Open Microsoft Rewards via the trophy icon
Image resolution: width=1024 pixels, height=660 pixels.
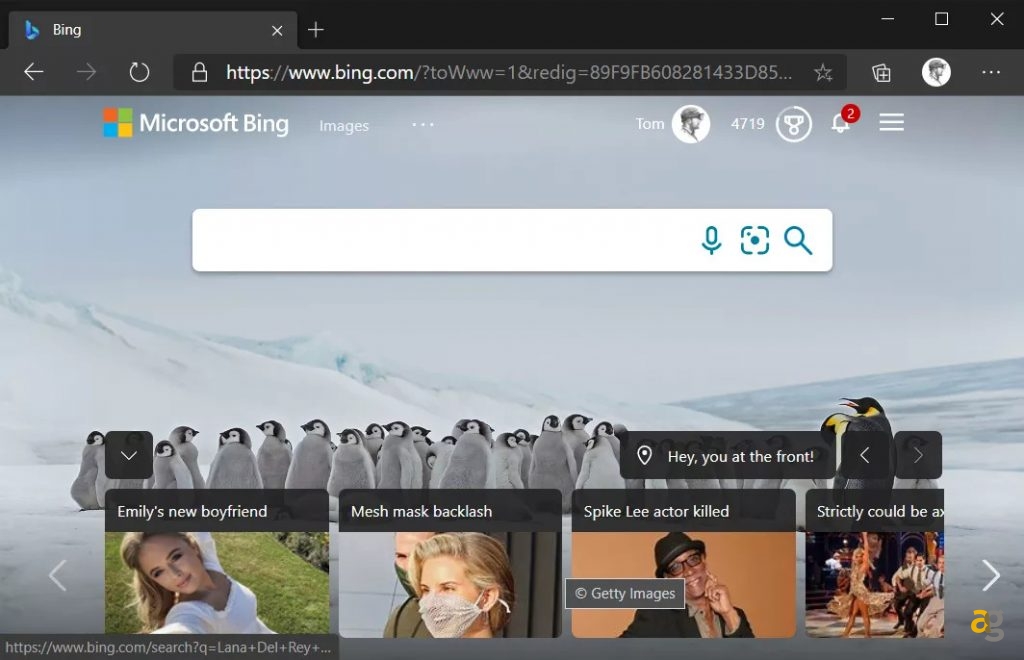794,124
